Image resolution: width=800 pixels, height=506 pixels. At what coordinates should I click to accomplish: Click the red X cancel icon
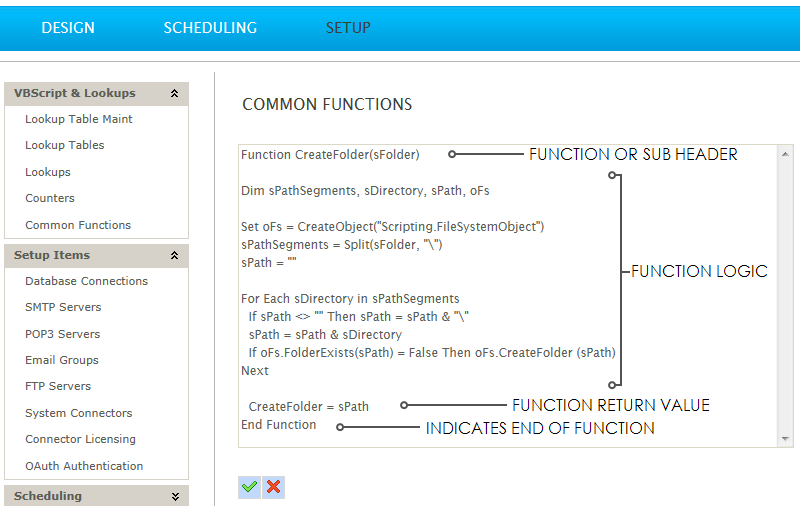(273, 487)
